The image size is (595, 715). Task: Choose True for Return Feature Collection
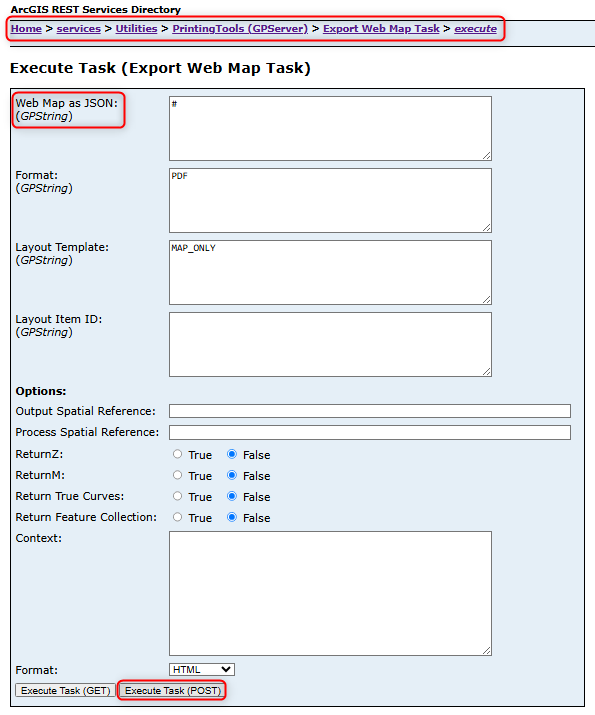tap(177, 517)
